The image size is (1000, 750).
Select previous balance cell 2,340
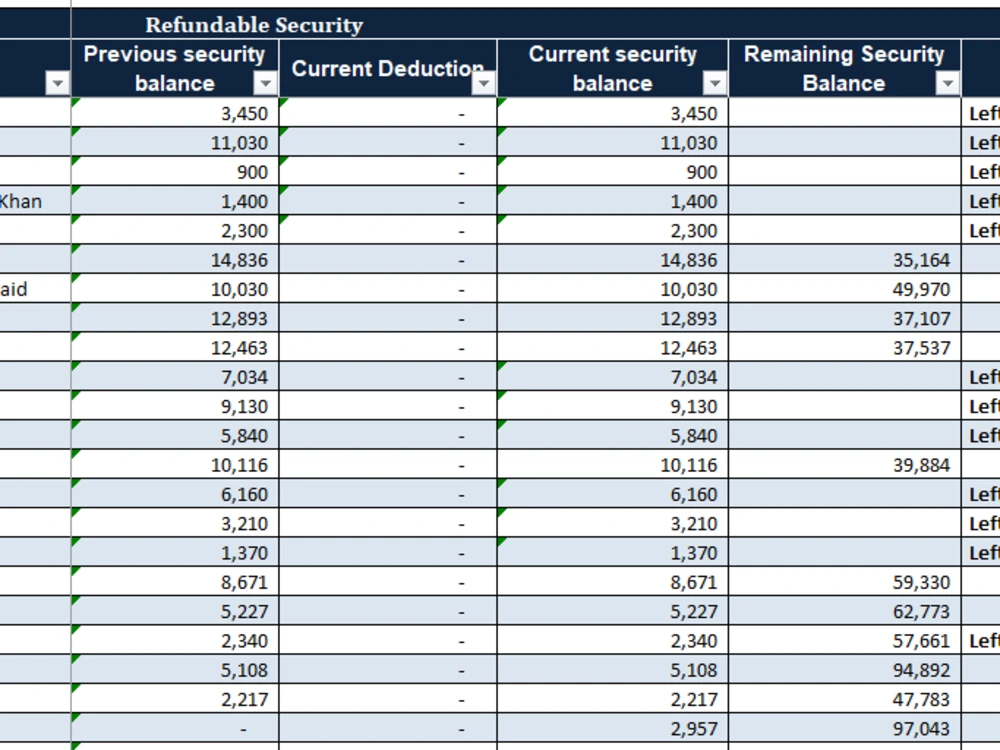[175, 641]
